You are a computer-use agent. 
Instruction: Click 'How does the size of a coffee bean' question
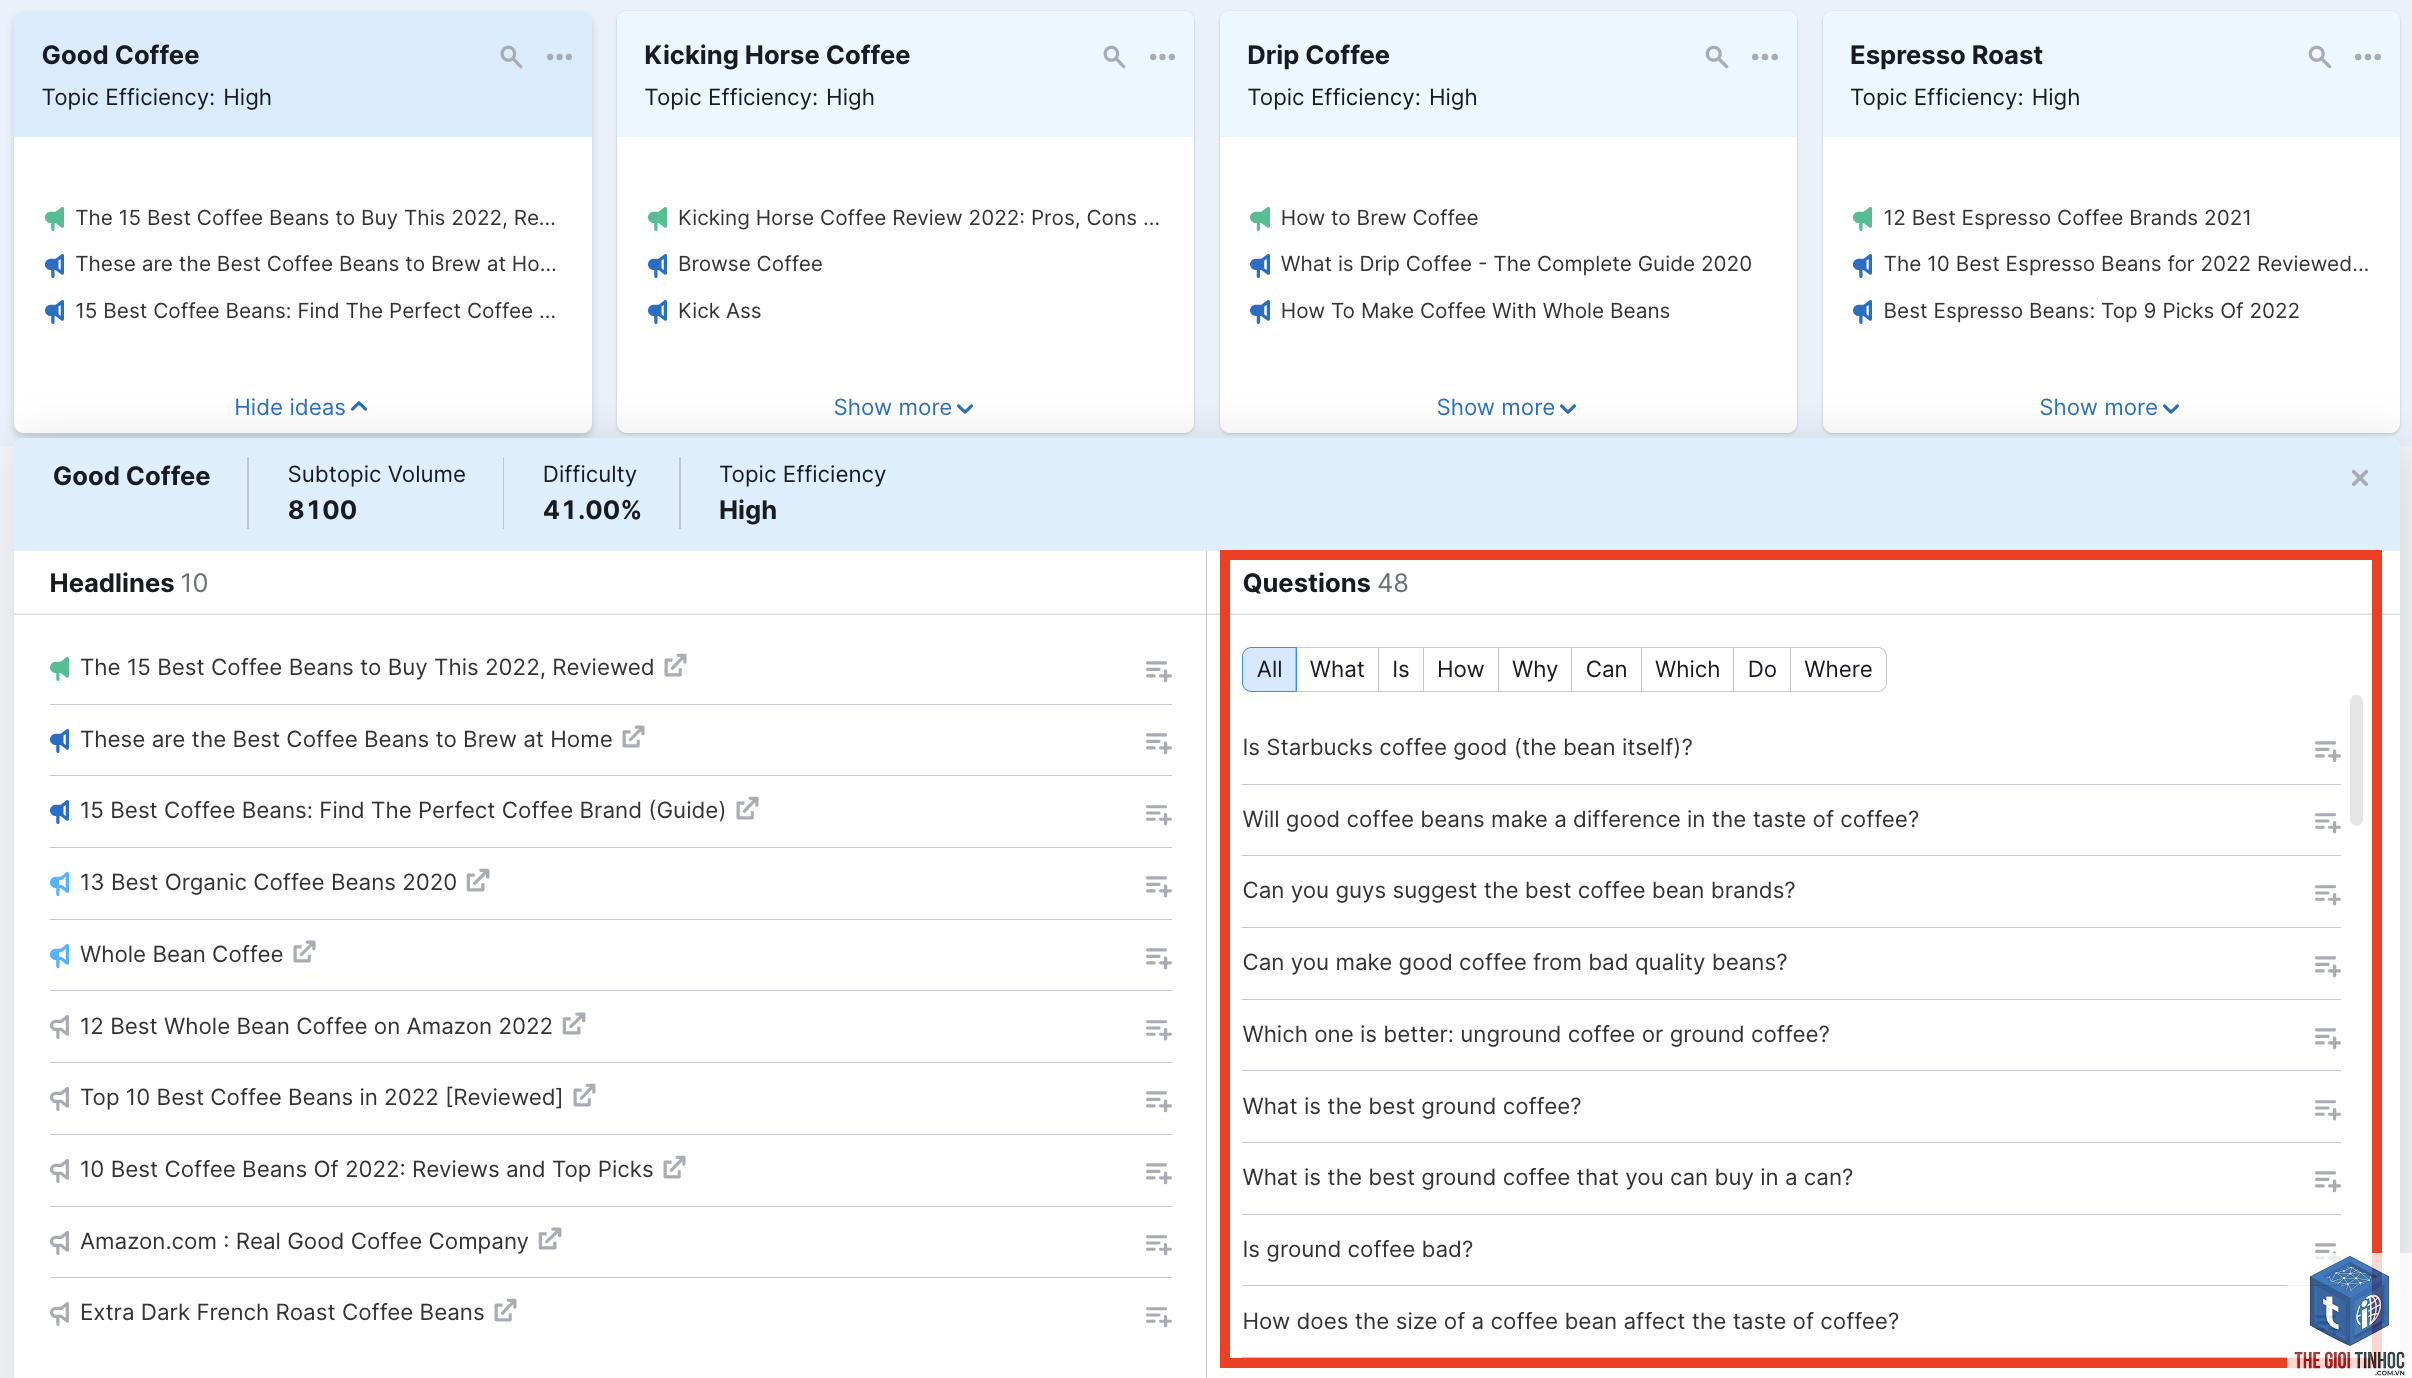point(1570,1321)
